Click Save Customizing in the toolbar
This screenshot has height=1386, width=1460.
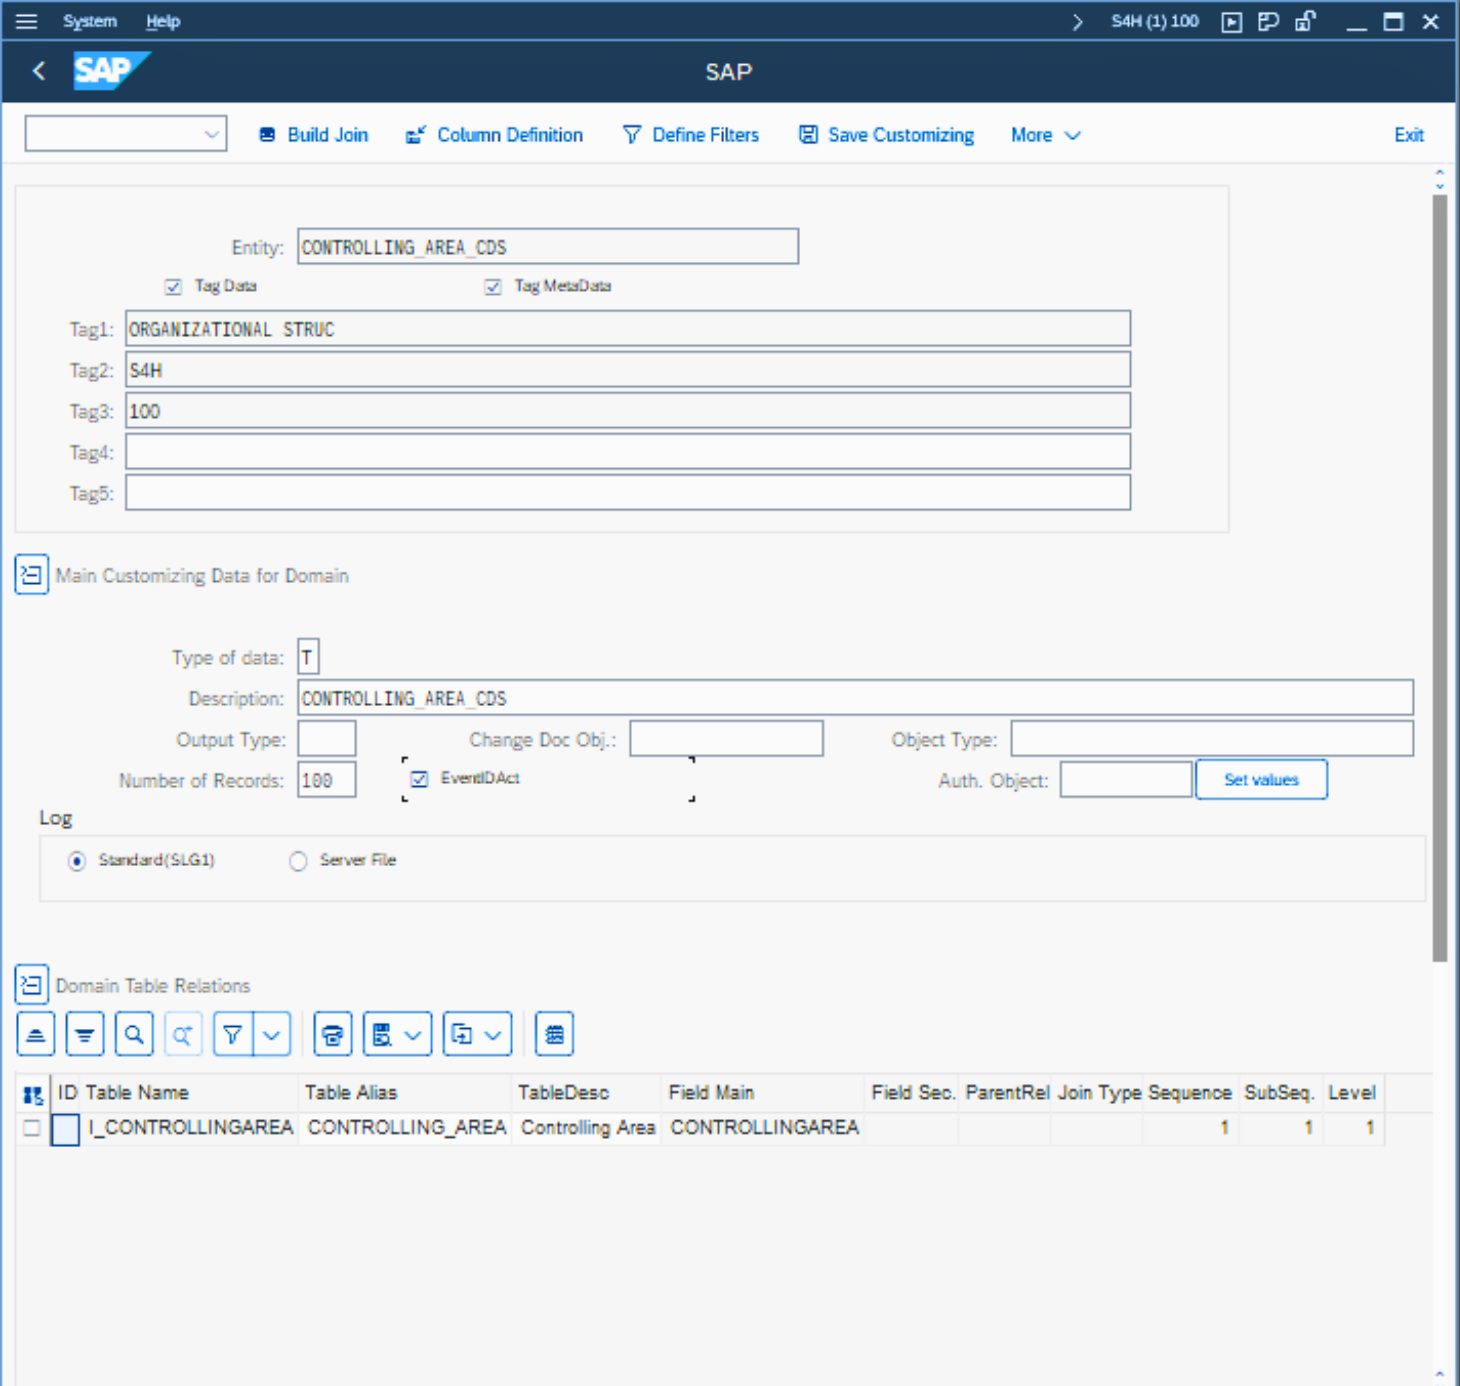pos(886,135)
